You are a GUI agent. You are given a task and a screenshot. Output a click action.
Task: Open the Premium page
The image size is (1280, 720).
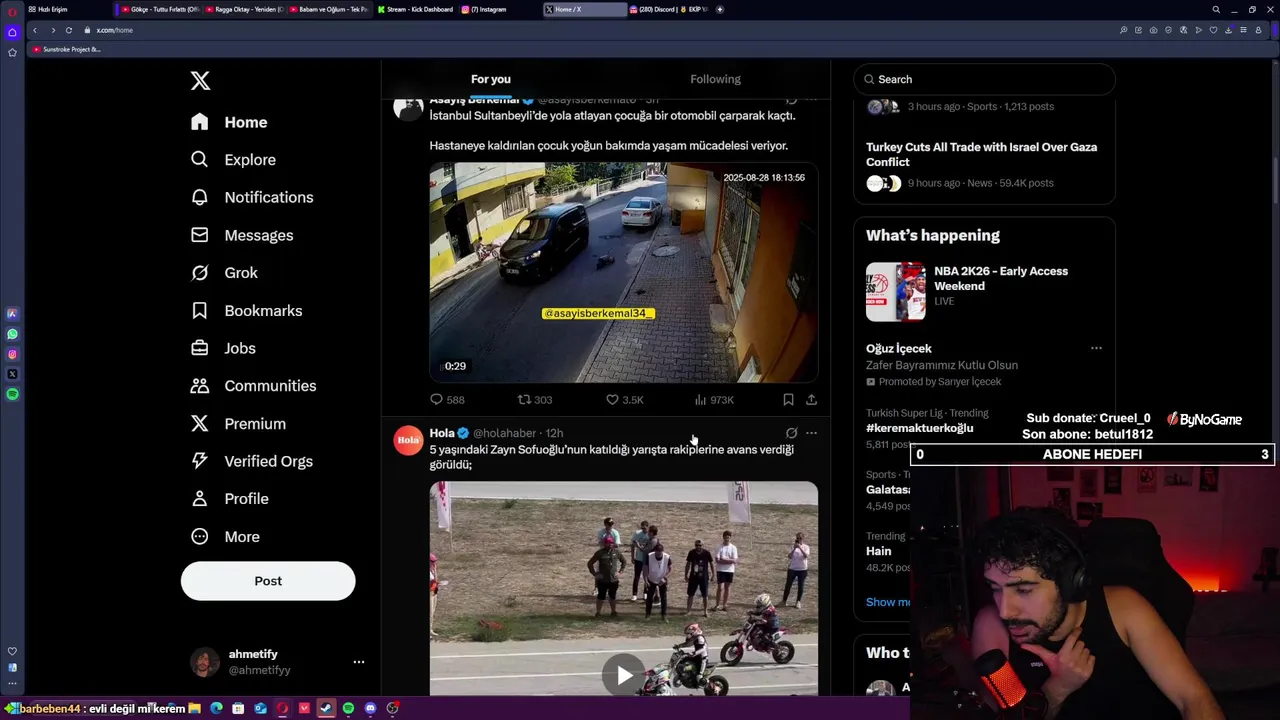238,424
